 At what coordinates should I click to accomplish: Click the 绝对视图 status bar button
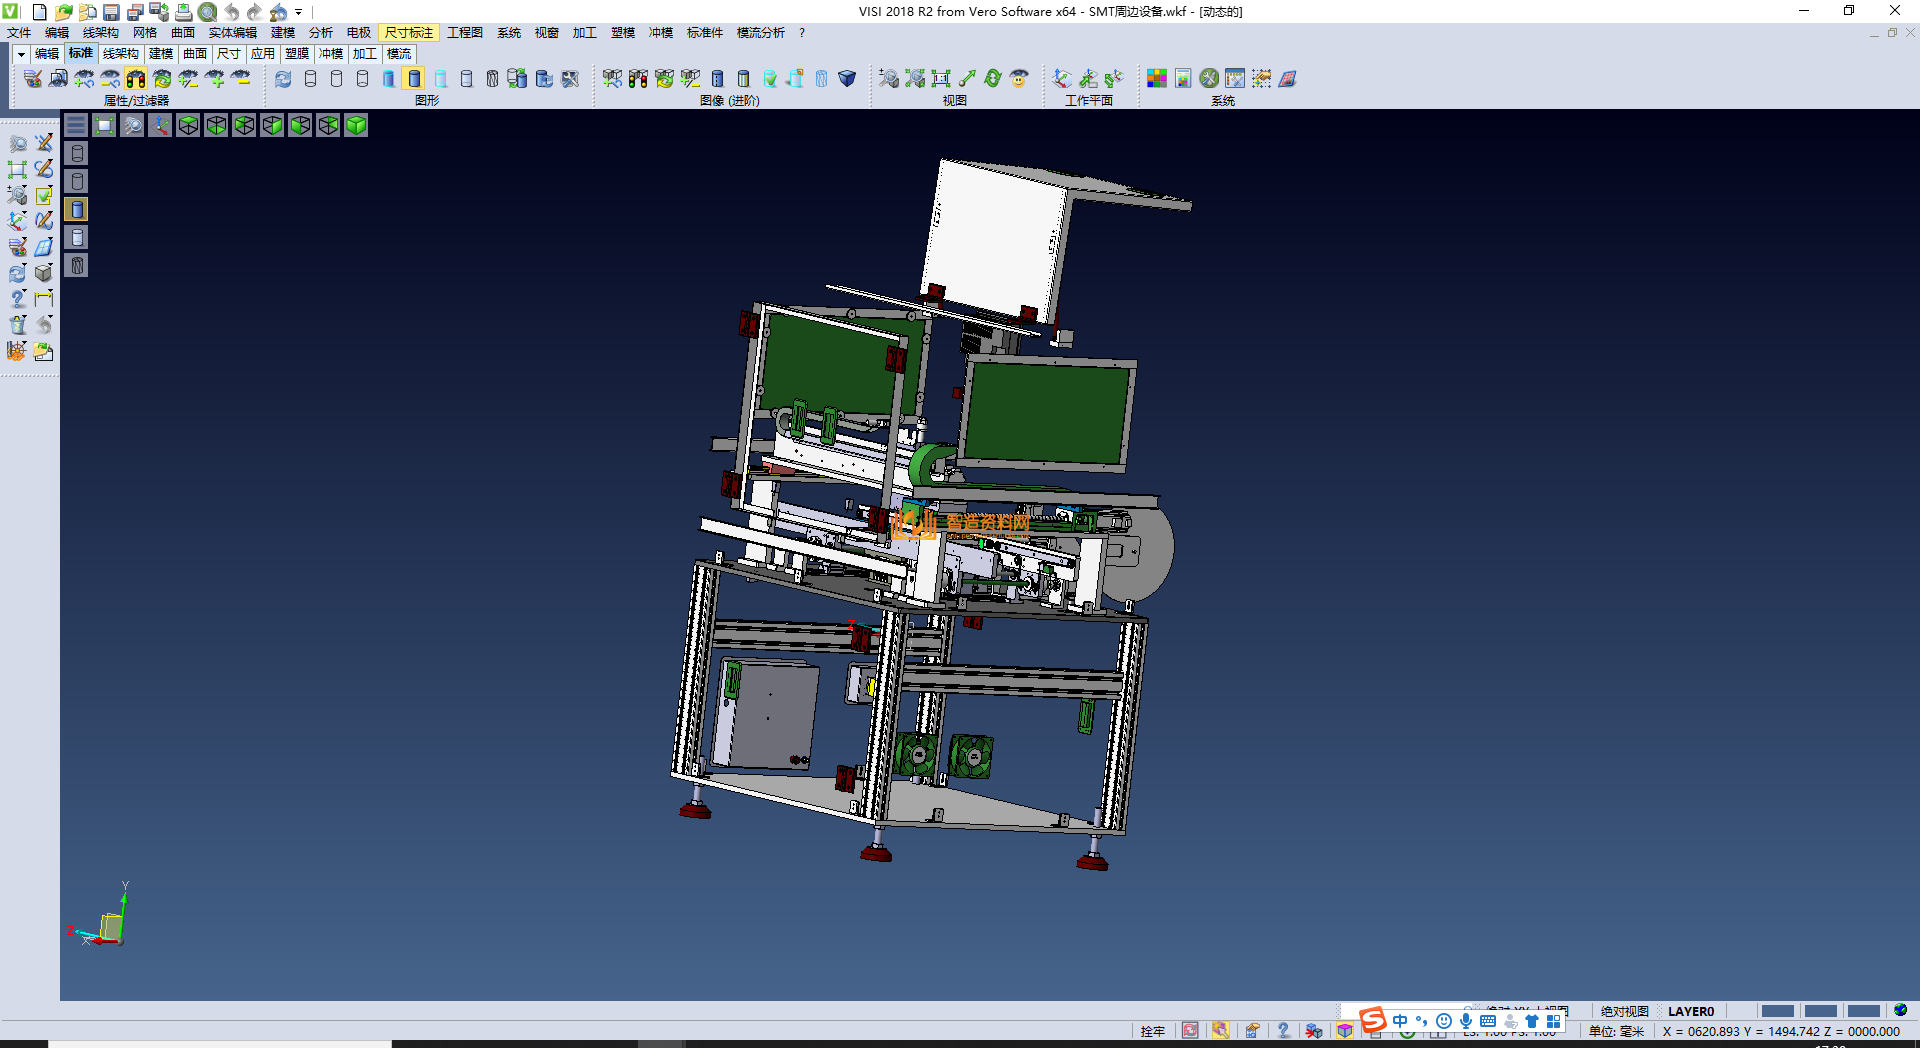click(1624, 1011)
